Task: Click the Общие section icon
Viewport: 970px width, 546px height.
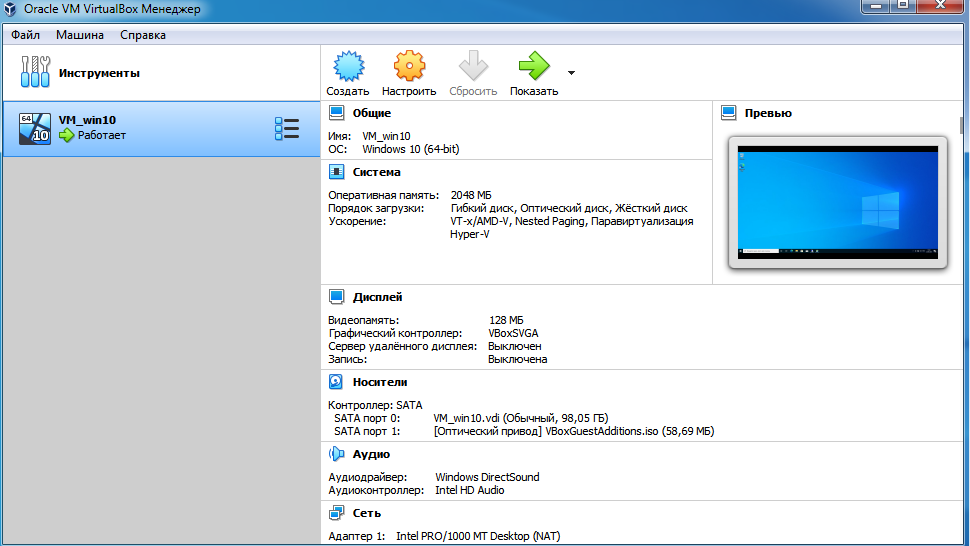Action: pyautogui.click(x=337, y=113)
